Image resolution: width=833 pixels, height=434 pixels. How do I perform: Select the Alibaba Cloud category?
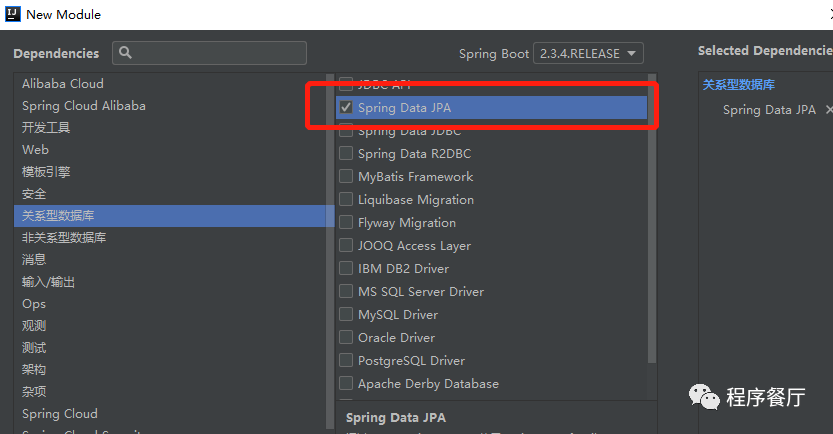pyautogui.click(x=63, y=83)
